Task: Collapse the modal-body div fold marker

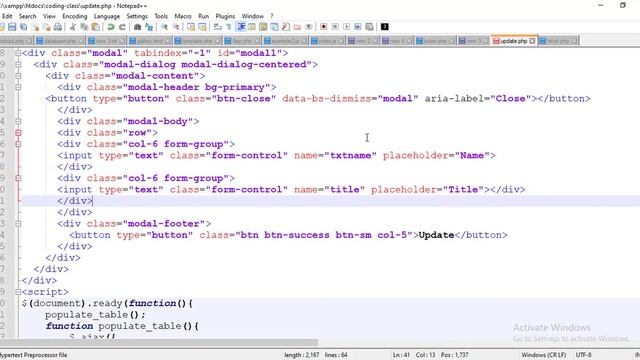Action: click(18, 121)
